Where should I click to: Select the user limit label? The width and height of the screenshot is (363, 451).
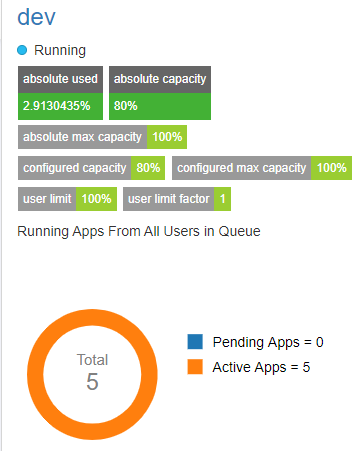pos(47,199)
